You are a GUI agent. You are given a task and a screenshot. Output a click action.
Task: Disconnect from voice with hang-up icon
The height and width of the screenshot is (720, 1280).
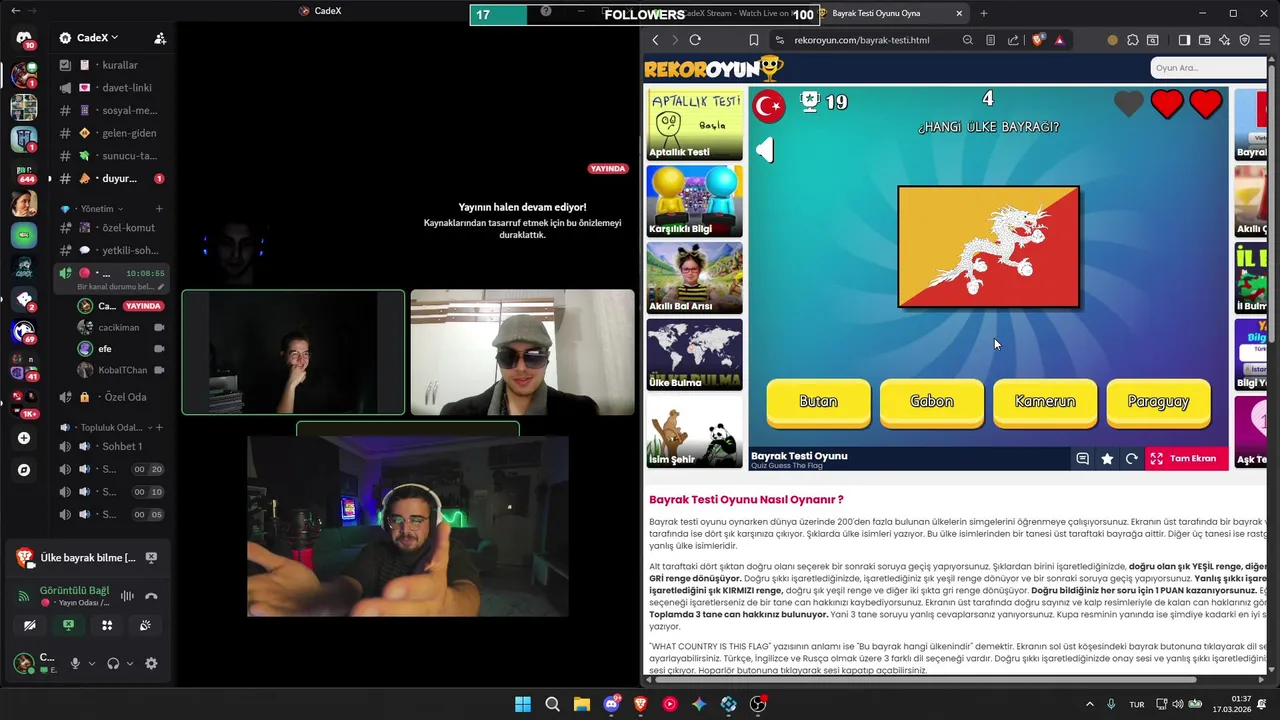pos(151,596)
